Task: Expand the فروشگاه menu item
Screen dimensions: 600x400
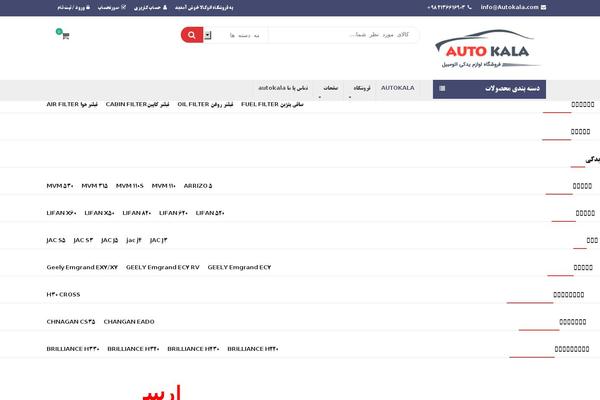Action: (x=362, y=88)
